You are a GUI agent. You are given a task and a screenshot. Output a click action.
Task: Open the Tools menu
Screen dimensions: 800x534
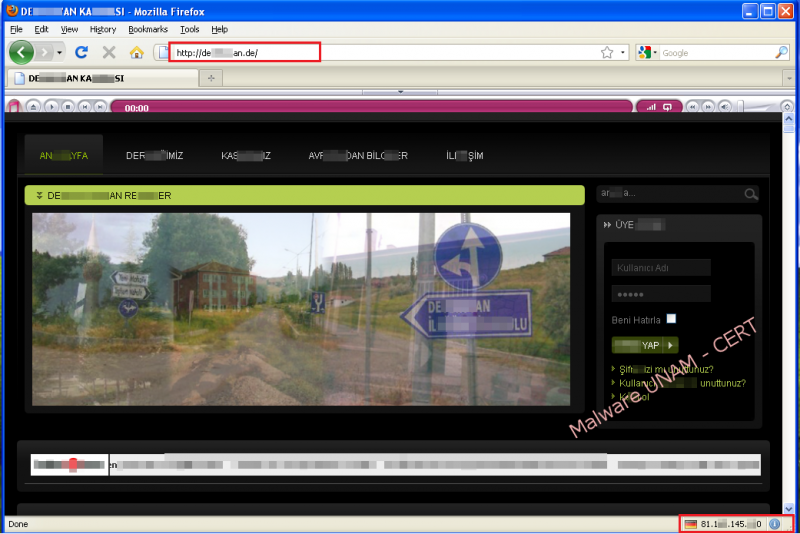[189, 30]
